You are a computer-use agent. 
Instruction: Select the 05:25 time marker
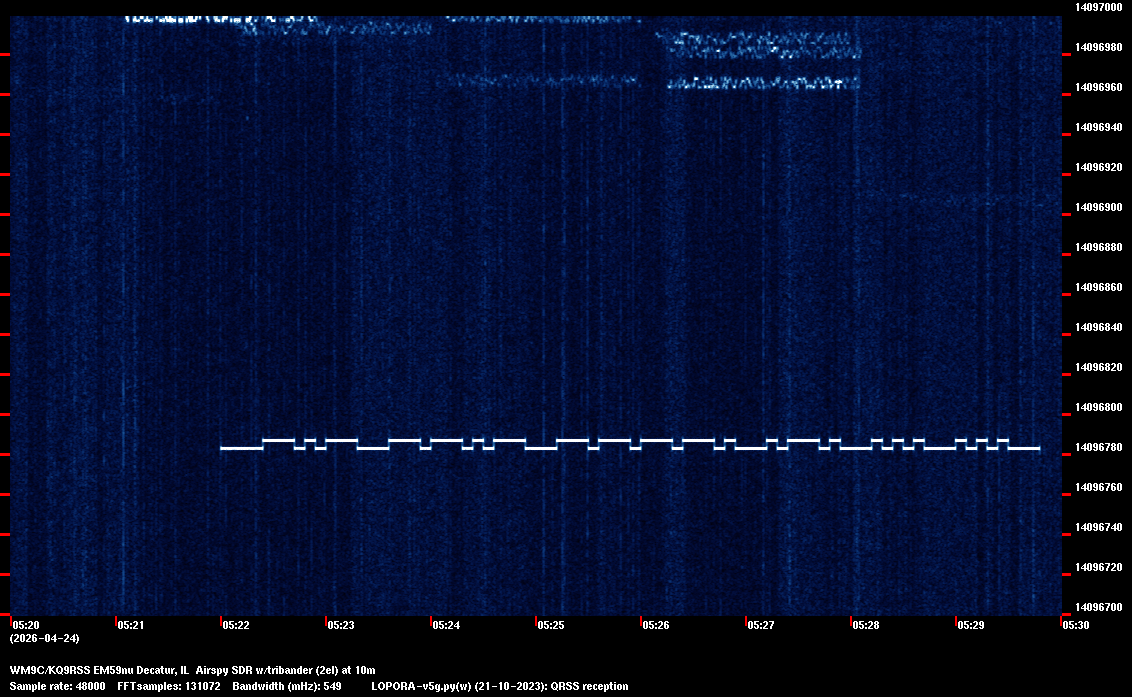pos(551,625)
